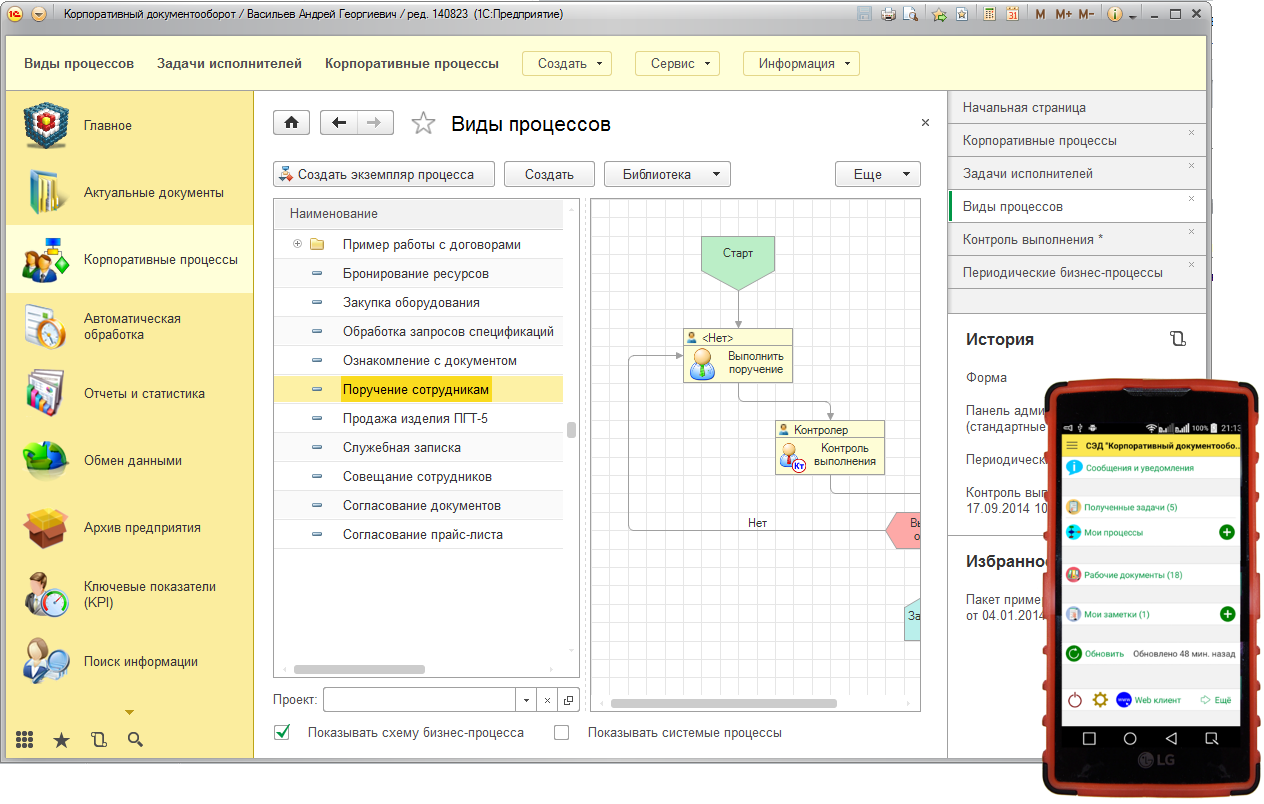1264x804 pixels.
Task: Click the Home icon button
Action: click(x=292, y=122)
